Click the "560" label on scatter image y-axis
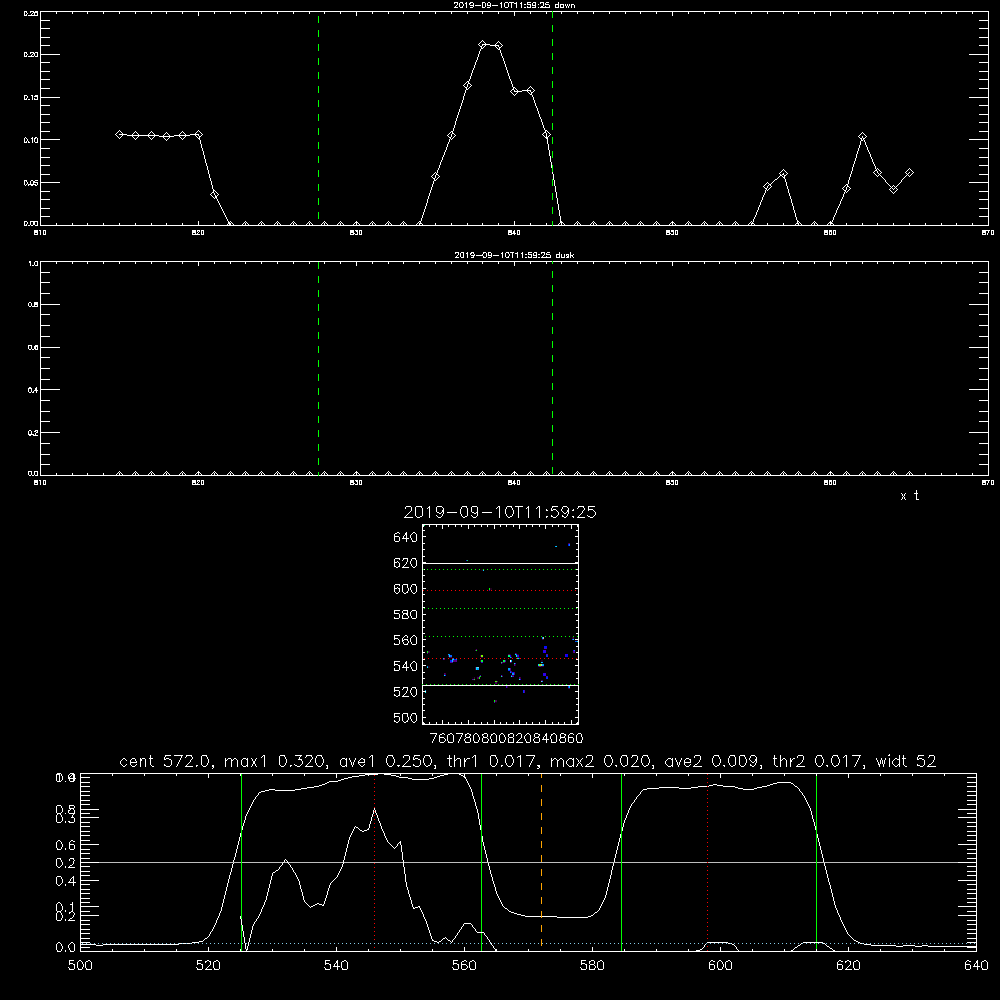The image size is (1000, 1000). 406,640
